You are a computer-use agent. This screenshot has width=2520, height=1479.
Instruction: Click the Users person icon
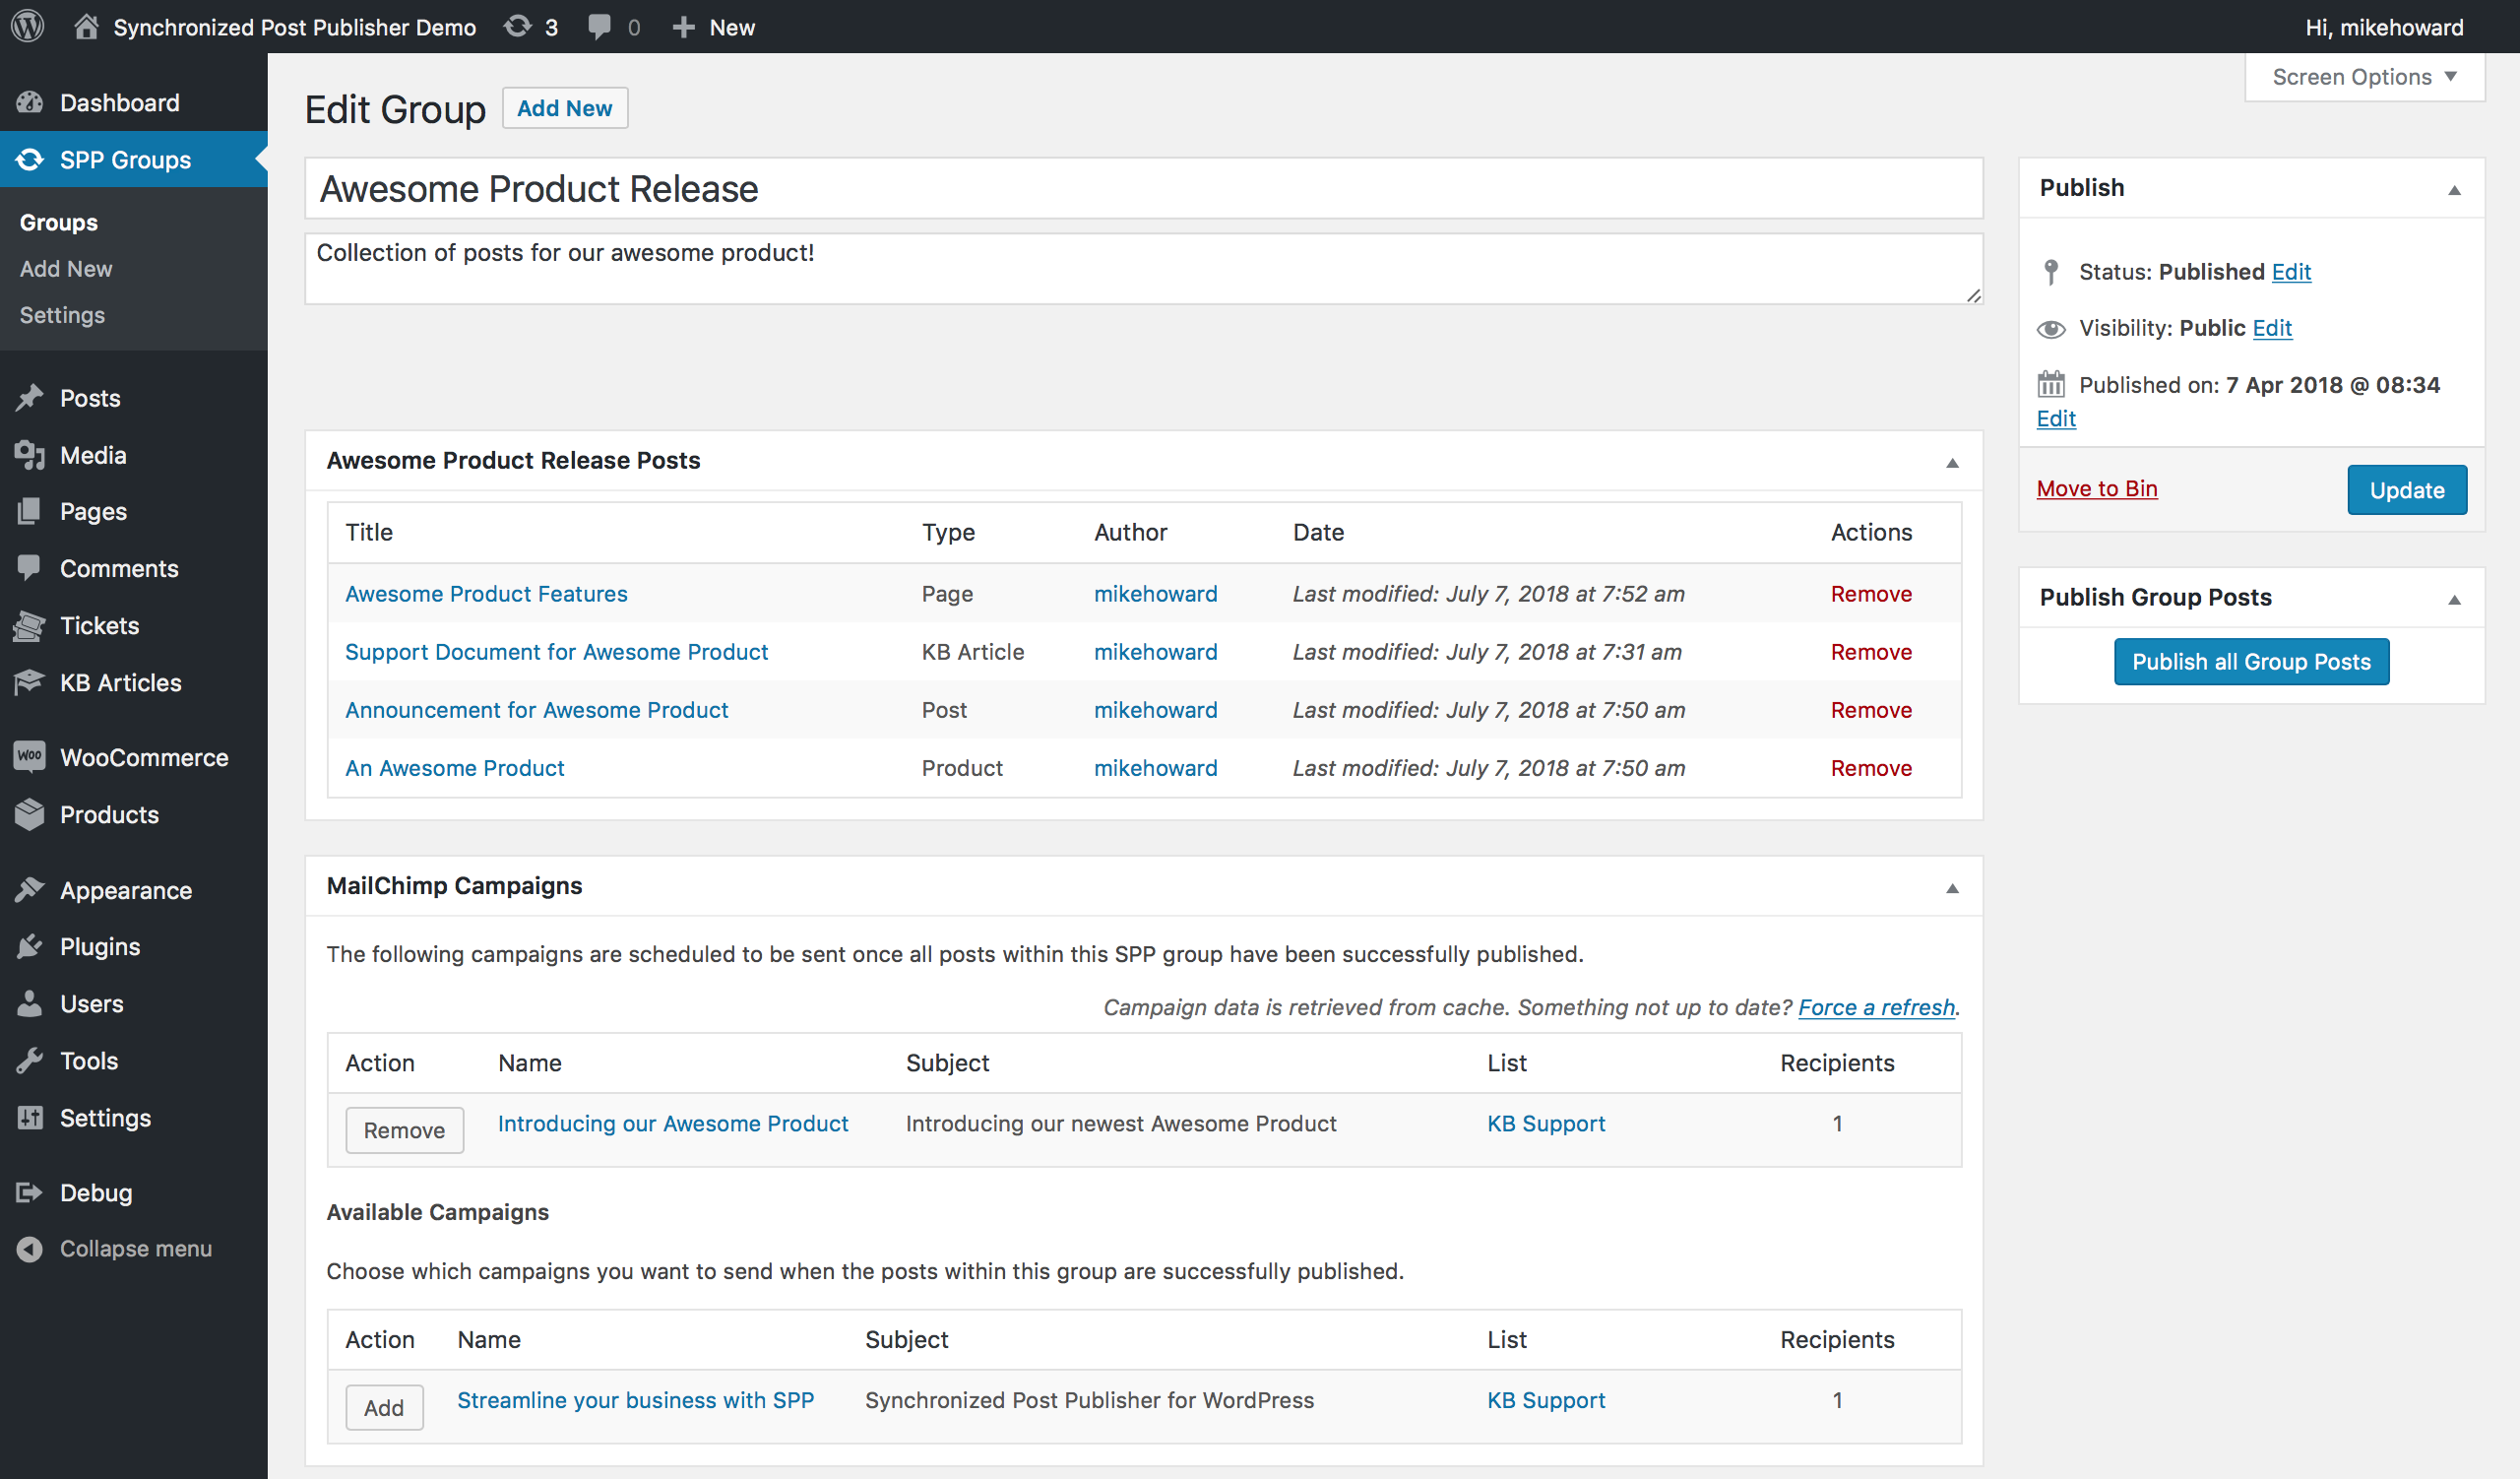(x=30, y=1003)
